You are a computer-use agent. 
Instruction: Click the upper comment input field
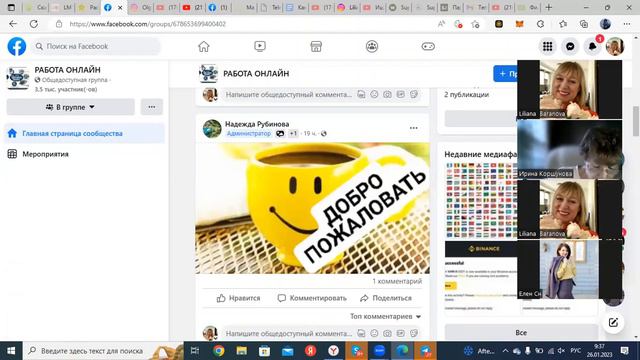289,95
